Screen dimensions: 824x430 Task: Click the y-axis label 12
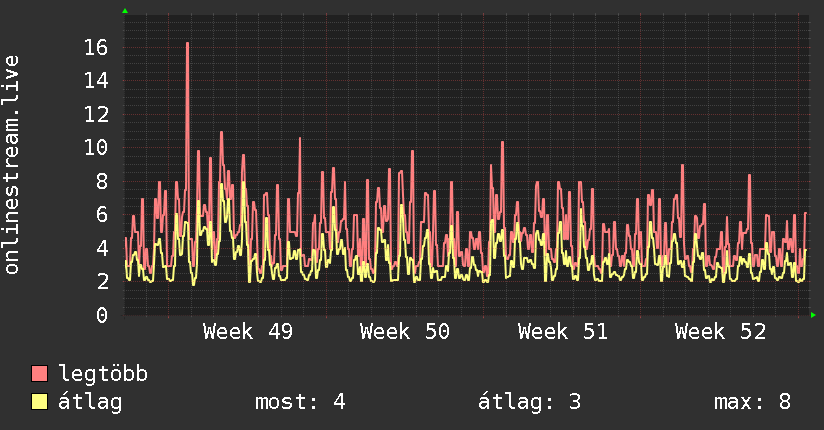(x=96, y=115)
